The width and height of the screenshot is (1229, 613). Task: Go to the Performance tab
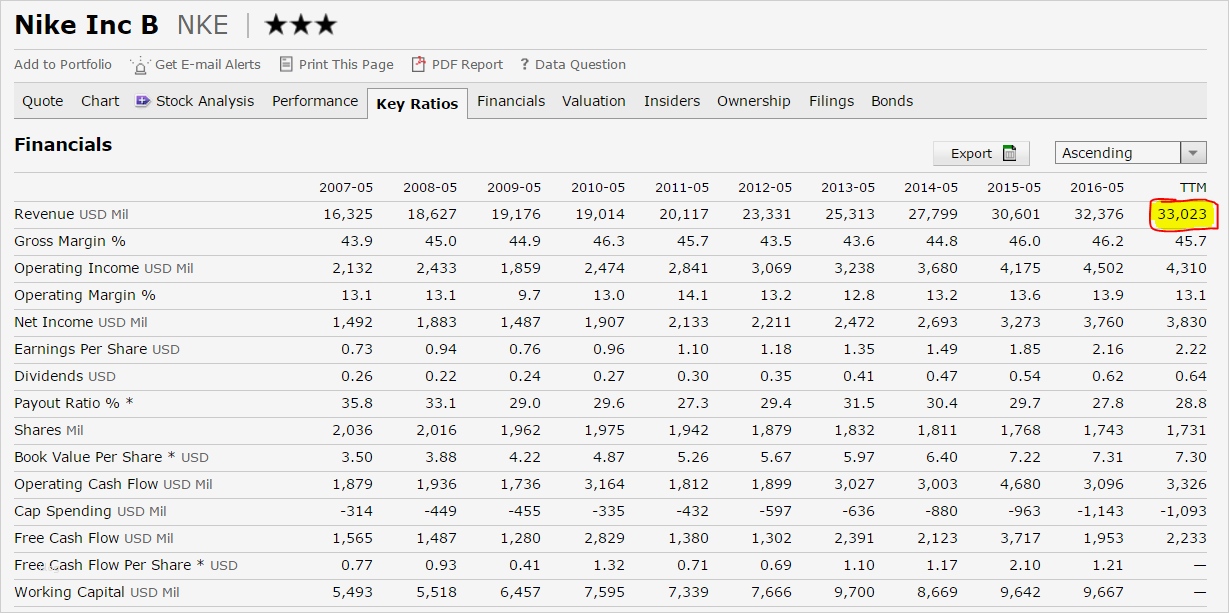(x=315, y=101)
